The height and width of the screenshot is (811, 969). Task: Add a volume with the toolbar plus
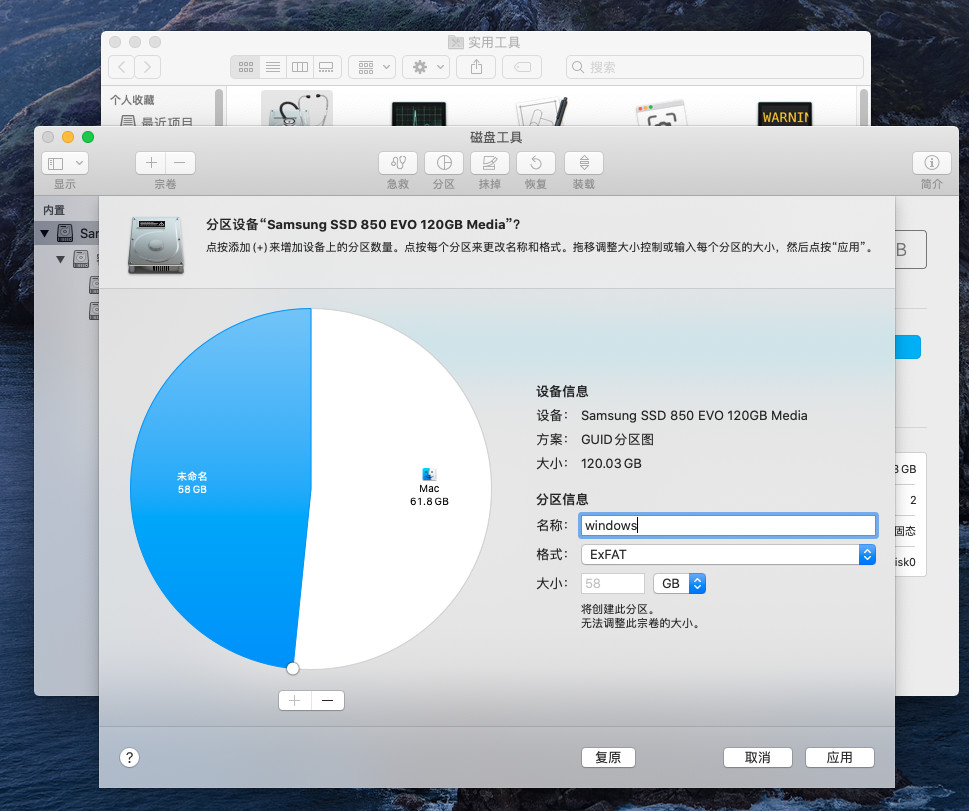click(x=151, y=163)
